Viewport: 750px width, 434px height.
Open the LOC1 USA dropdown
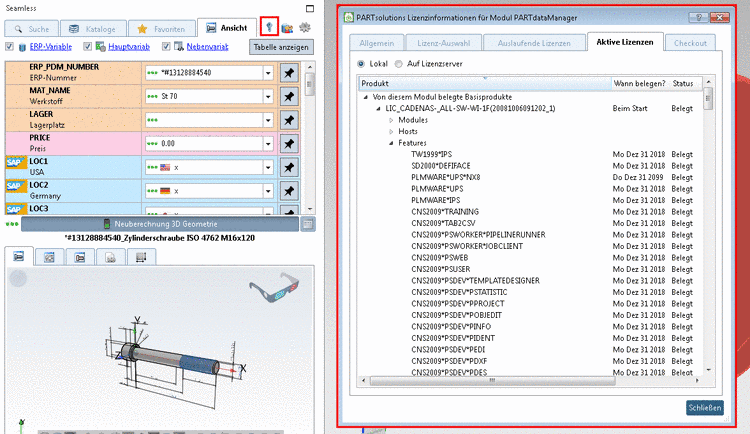(268, 167)
